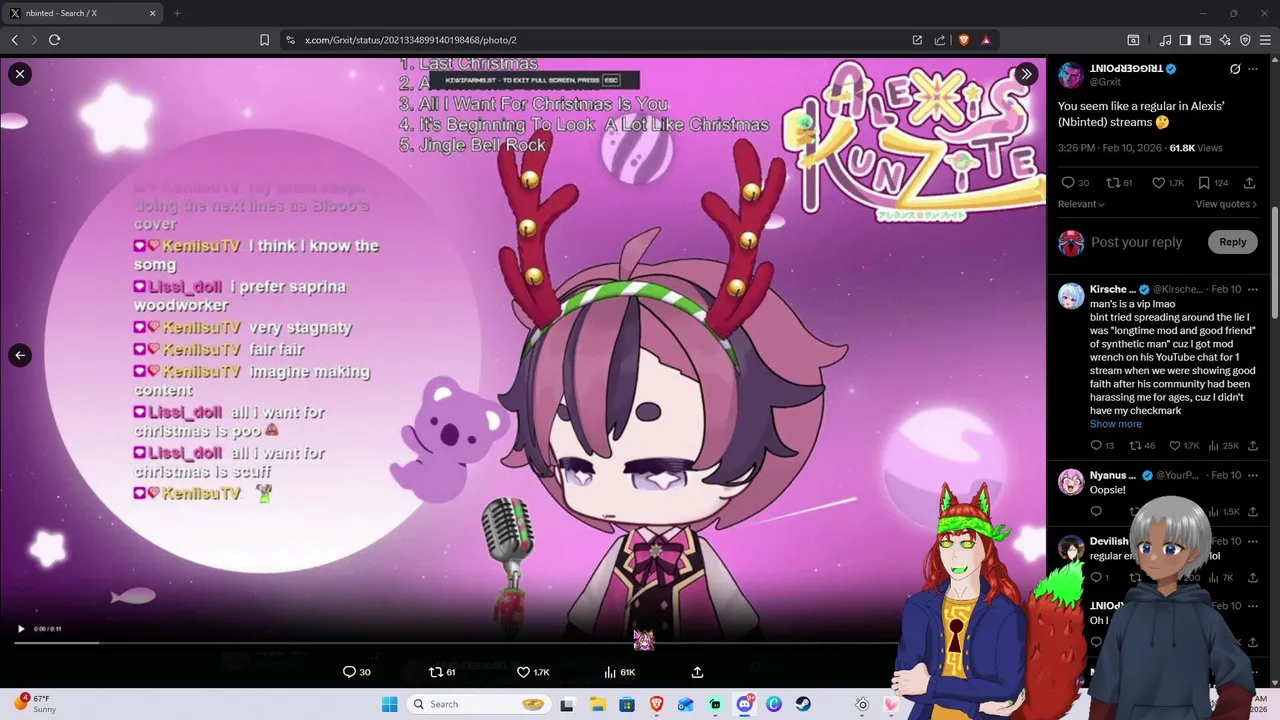
Task: Open Nyanus profile name
Action: pos(1112,475)
